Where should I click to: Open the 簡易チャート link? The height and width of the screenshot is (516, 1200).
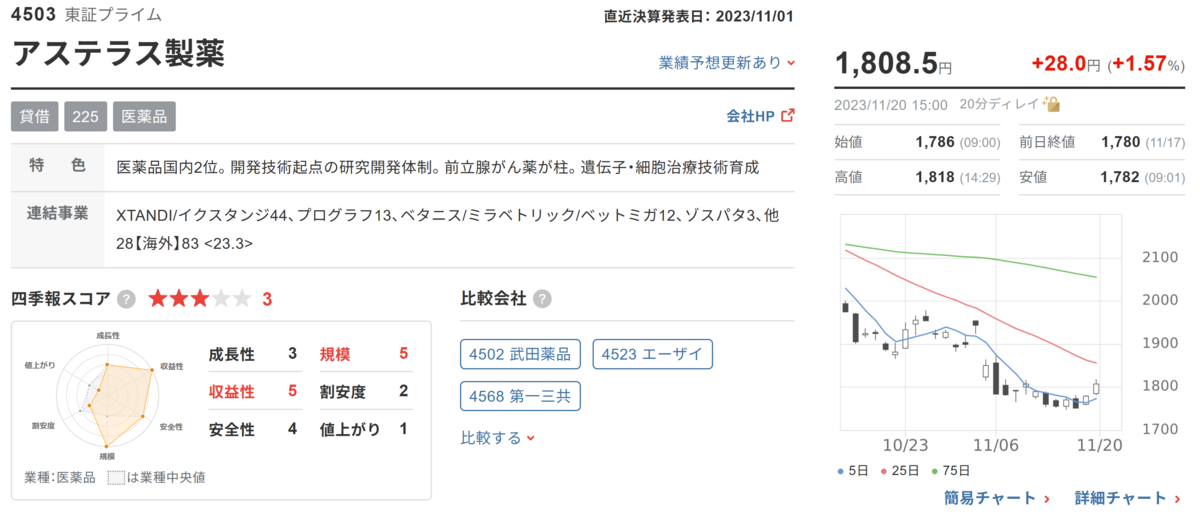997,498
